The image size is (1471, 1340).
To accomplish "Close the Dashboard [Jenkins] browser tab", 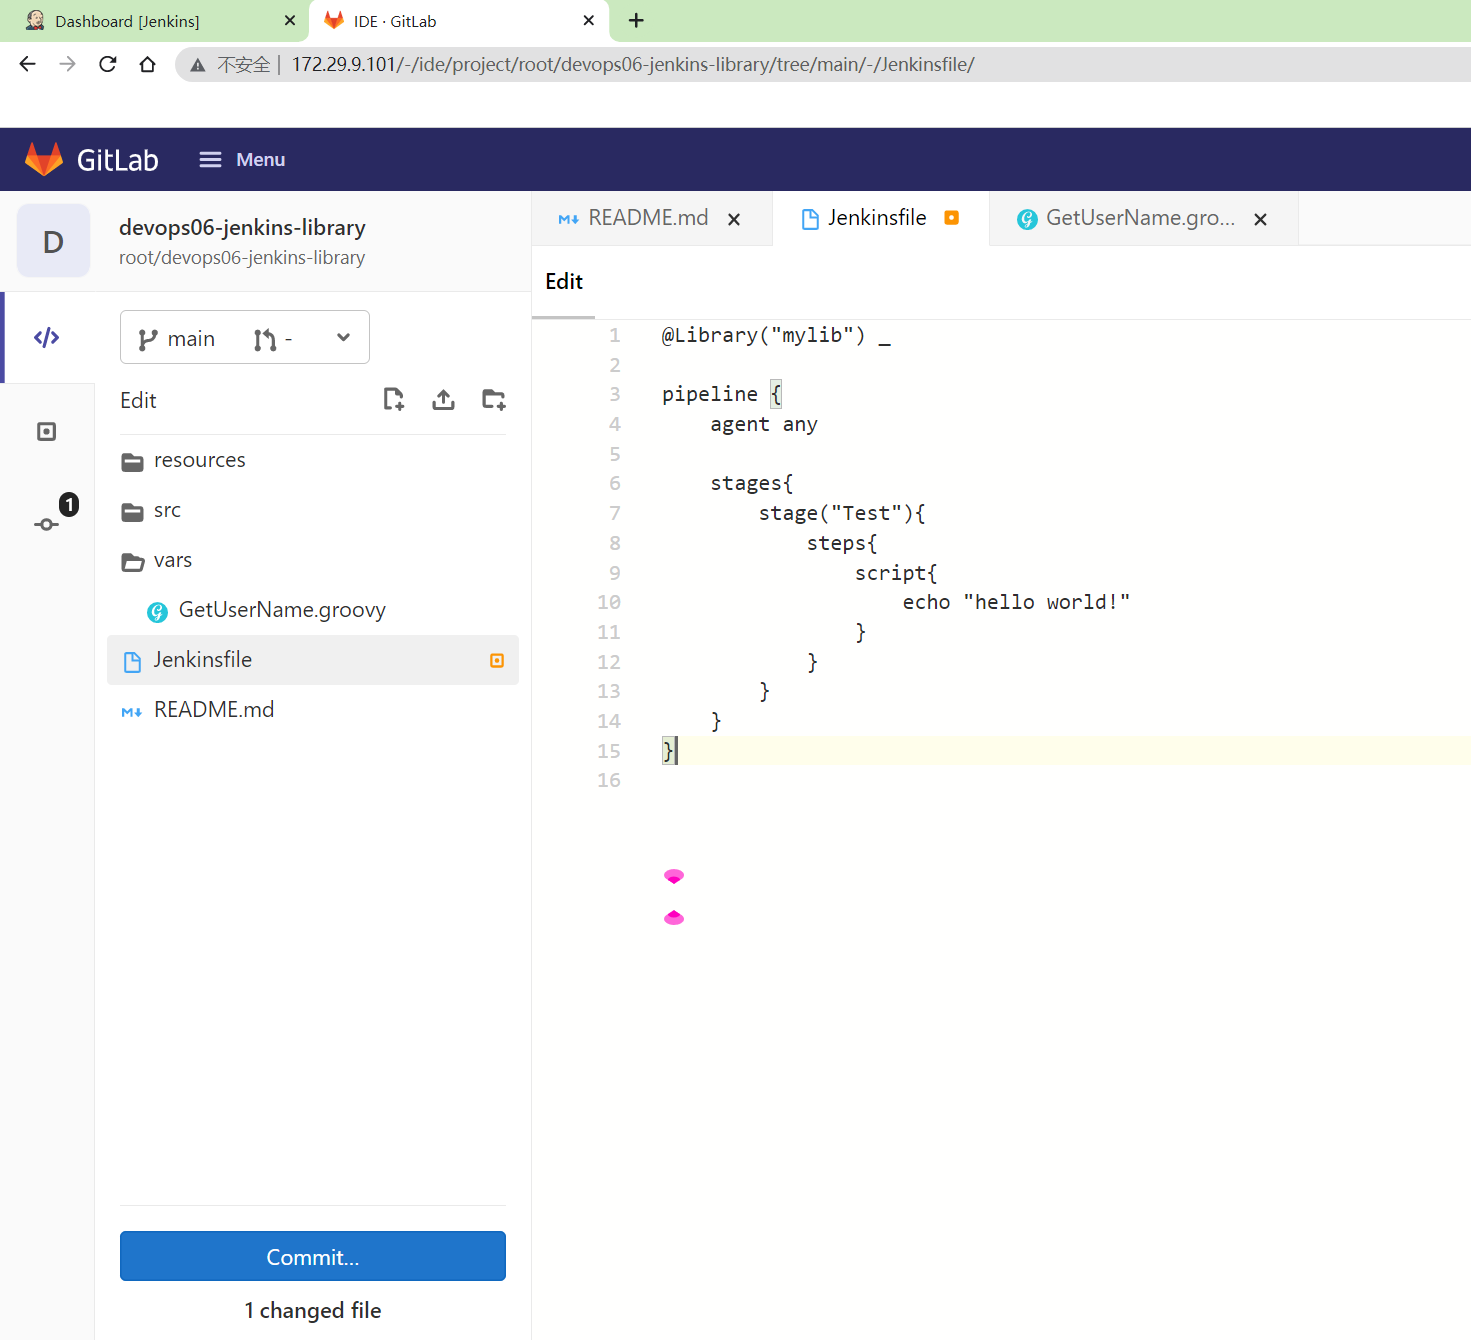I will pyautogui.click(x=290, y=20).
